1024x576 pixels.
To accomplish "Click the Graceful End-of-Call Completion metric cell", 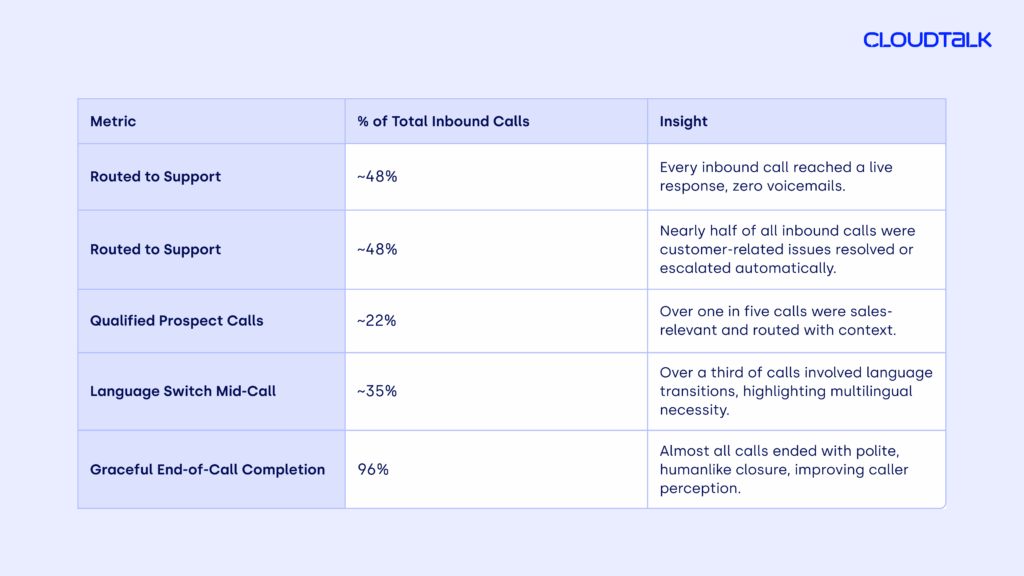I will click(207, 469).
